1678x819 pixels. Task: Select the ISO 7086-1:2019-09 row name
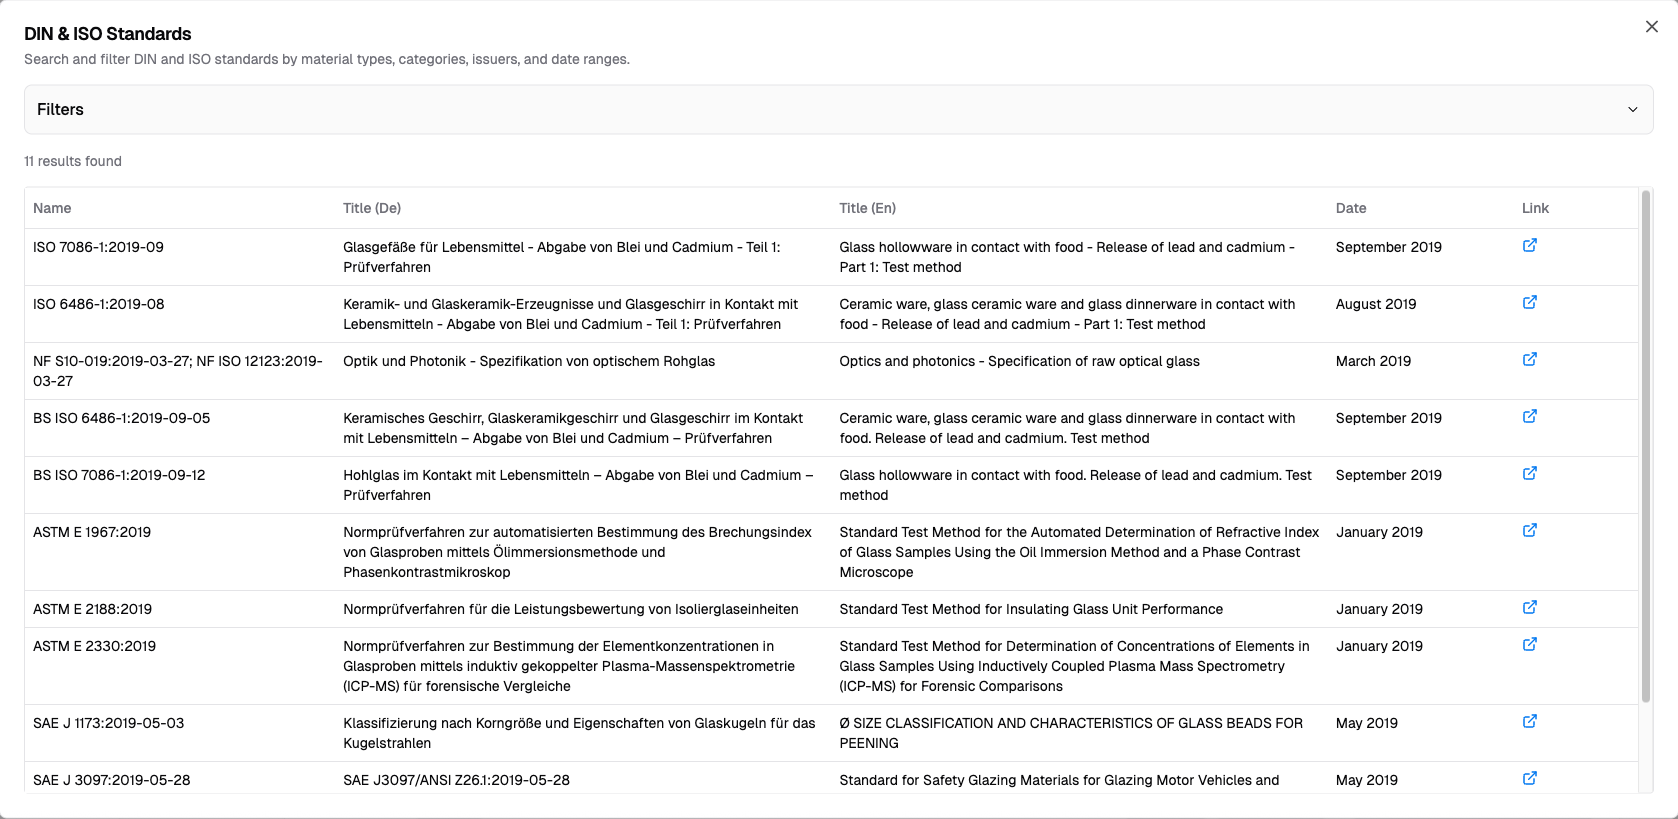(98, 247)
